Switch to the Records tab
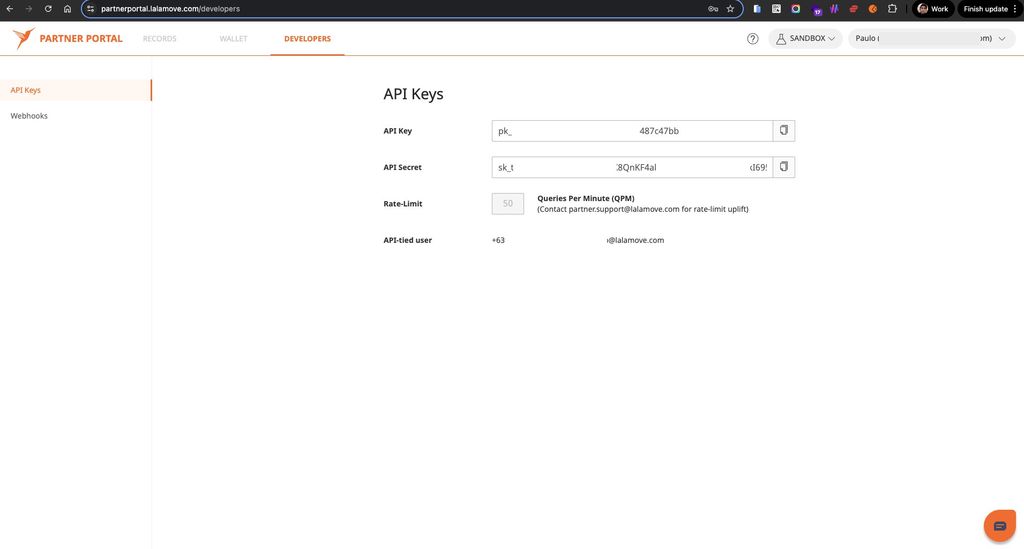The width and height of the screenshot is (1024, 549). coord(159,39)
